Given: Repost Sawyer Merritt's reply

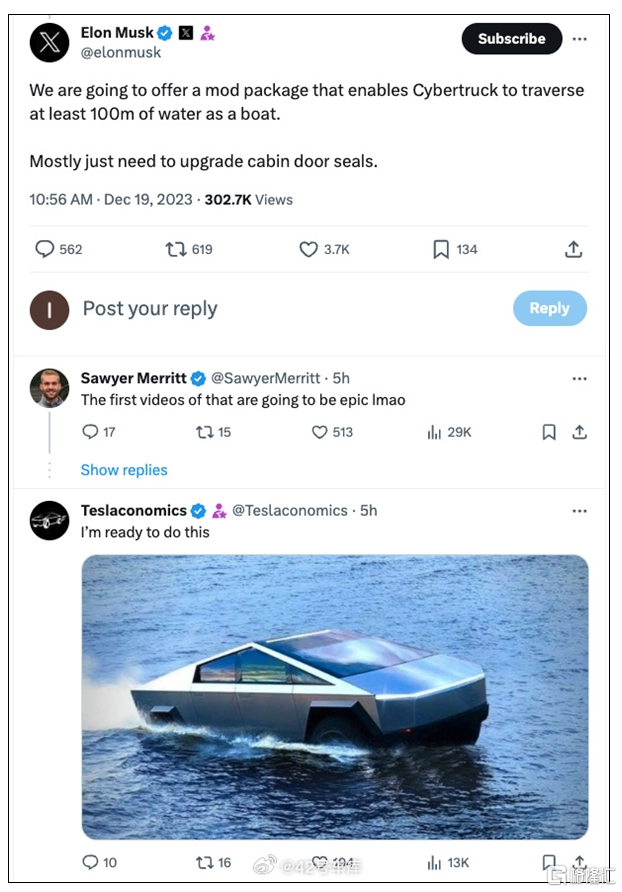Looking at the screenshot, I should point(205,432).
